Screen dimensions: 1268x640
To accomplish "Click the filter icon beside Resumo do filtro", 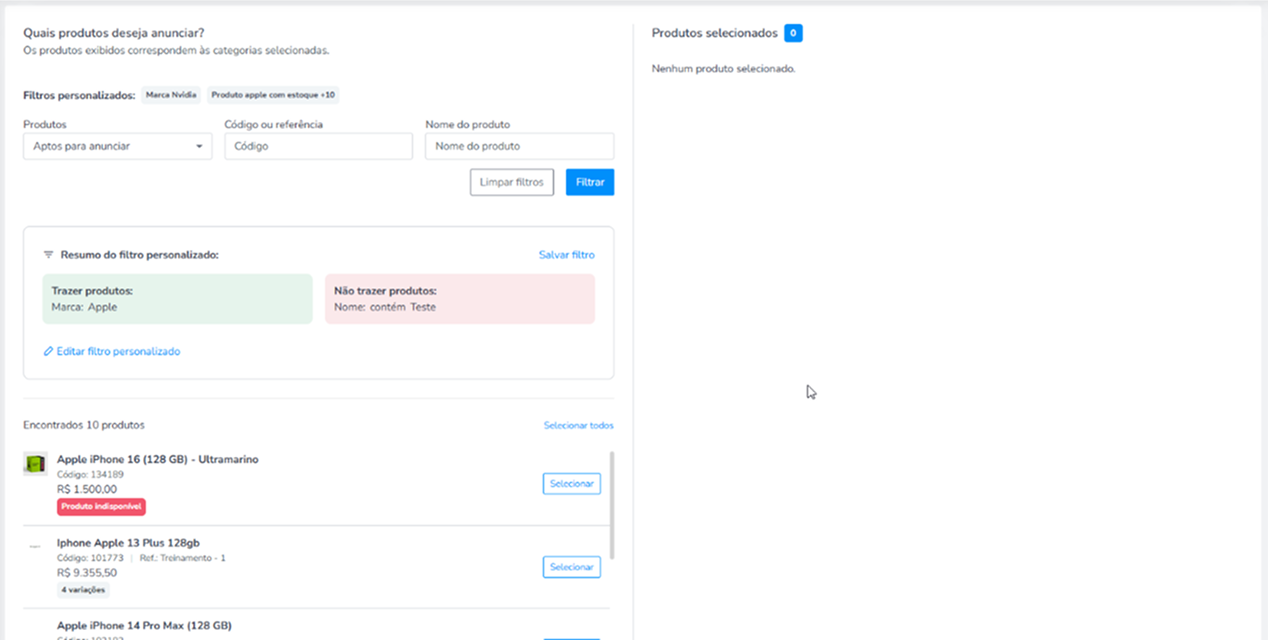I will pyautogui.click(x=48, y=255).
